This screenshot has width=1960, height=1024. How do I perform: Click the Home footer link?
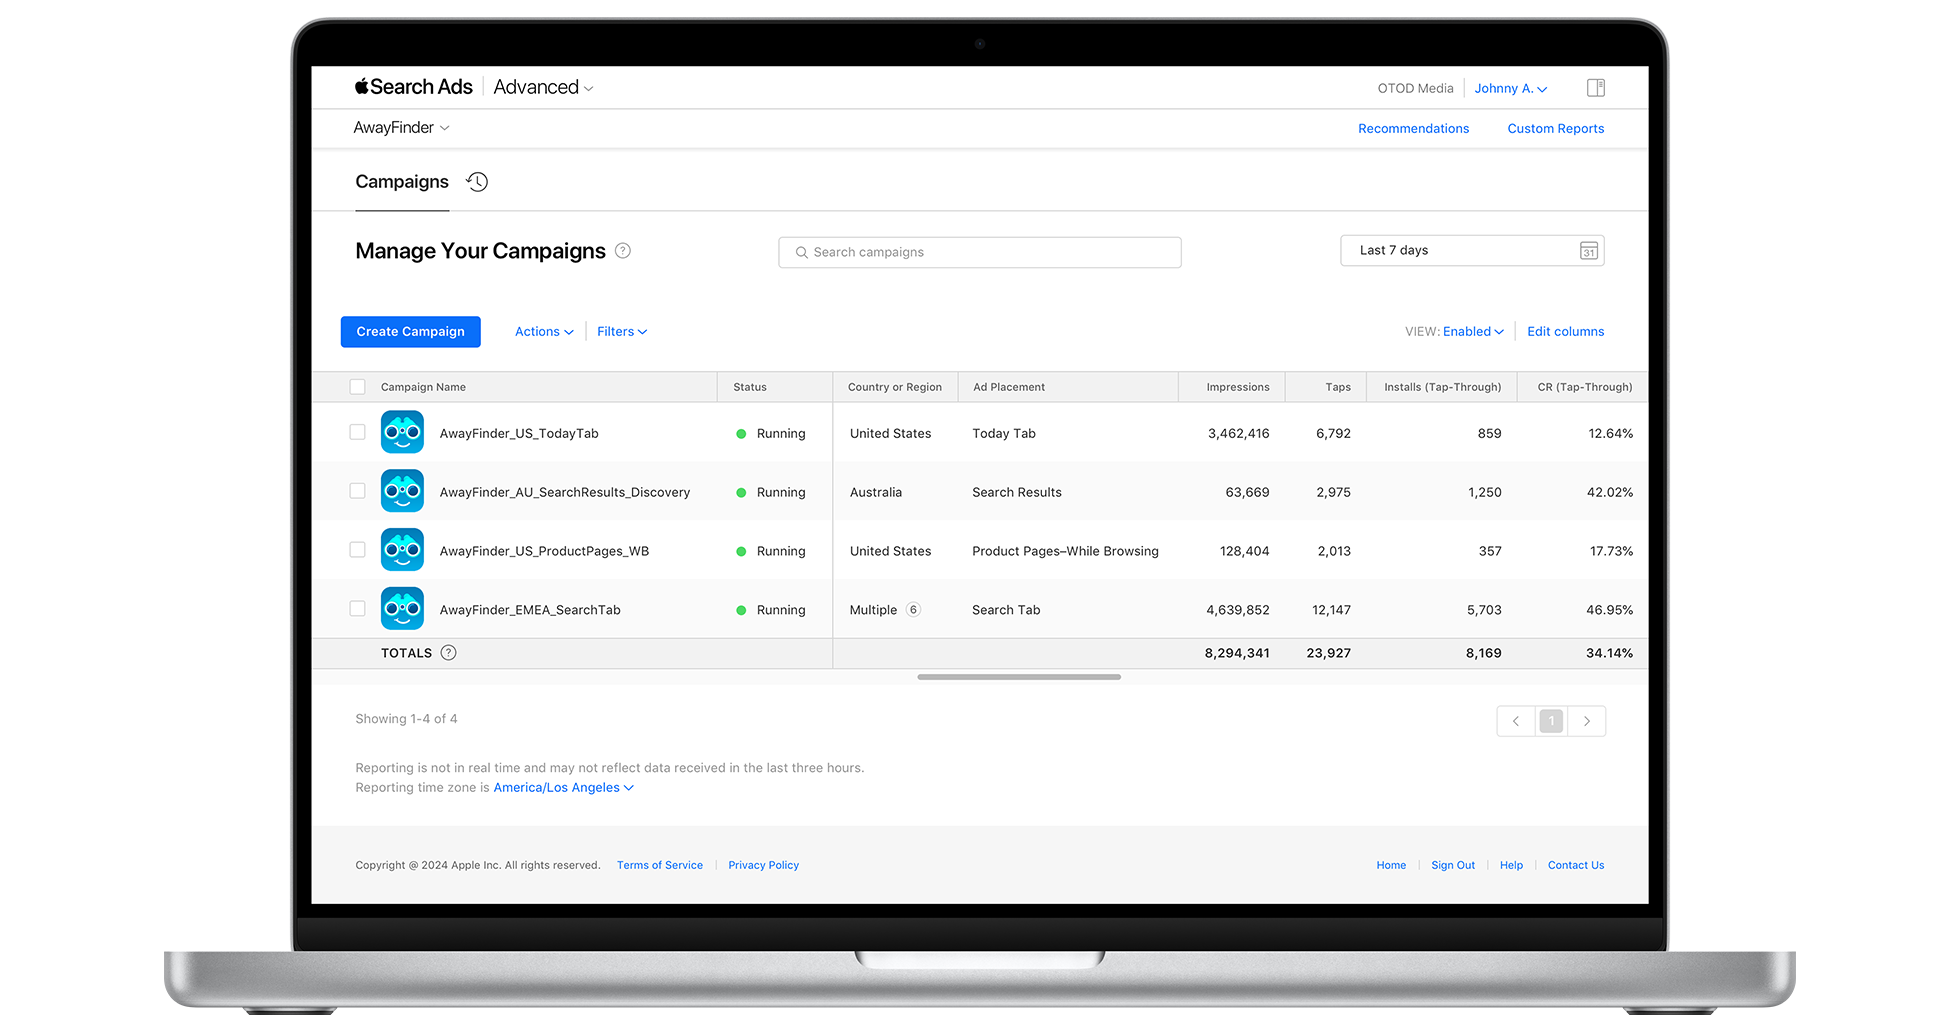pyautogui.click(x=1391, y=866)
